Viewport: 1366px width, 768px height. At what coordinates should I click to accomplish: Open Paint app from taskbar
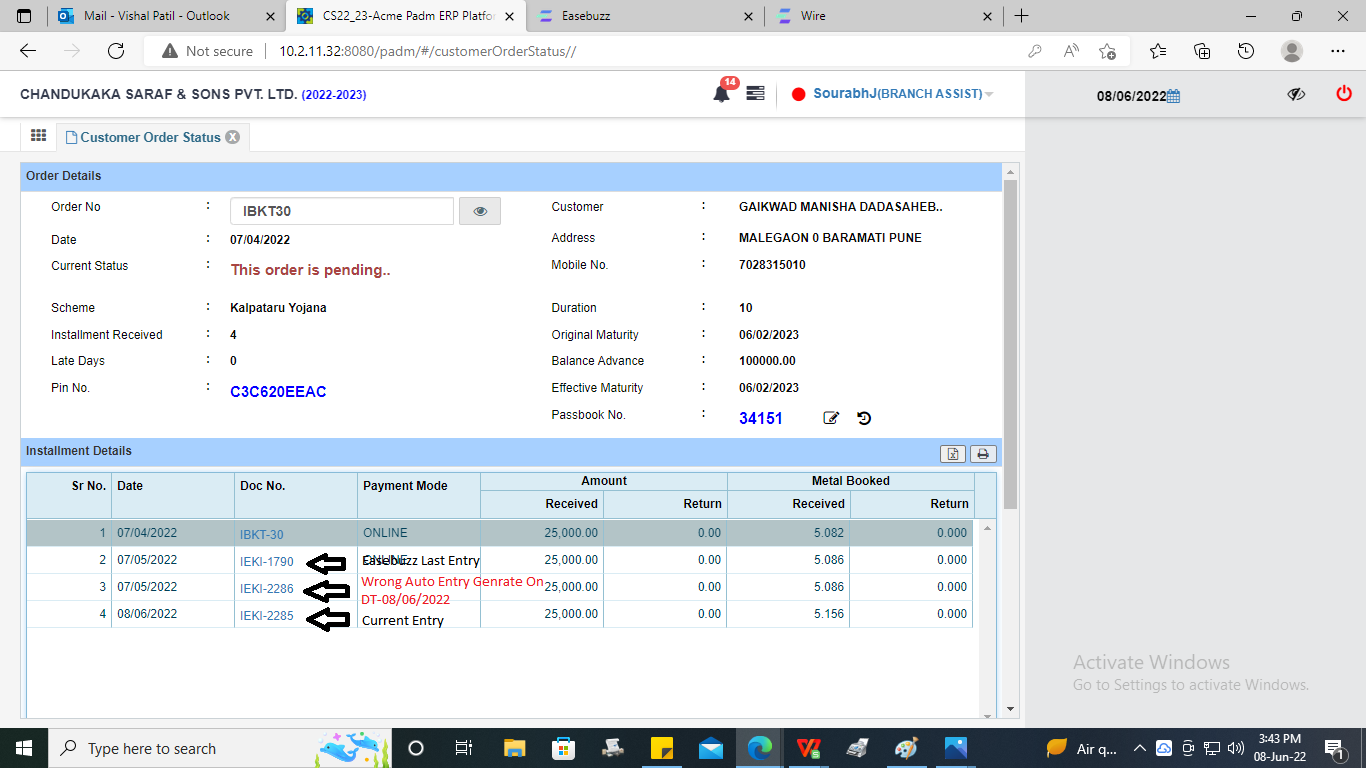point(906,748)
